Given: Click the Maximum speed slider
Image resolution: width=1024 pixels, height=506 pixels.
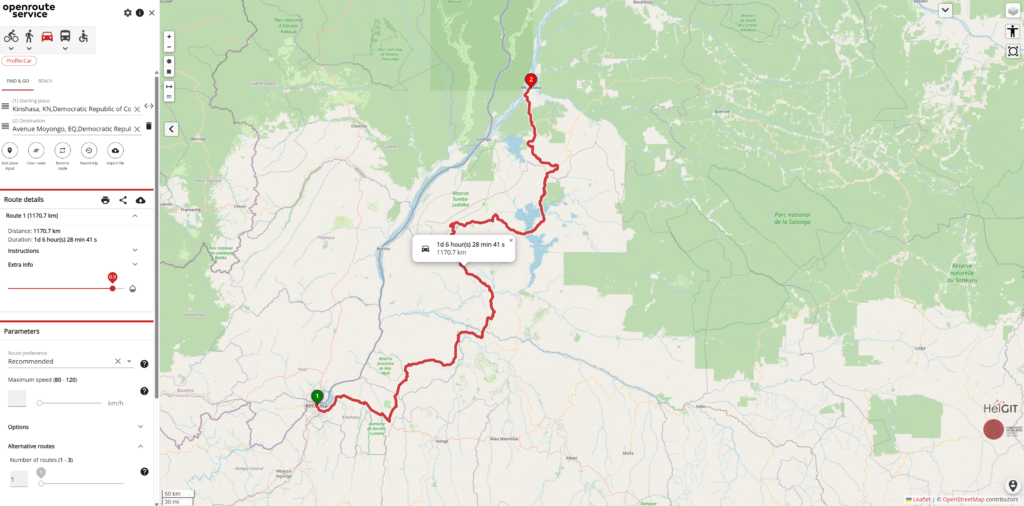Looking at the screenshot, I should pos(71,403).
